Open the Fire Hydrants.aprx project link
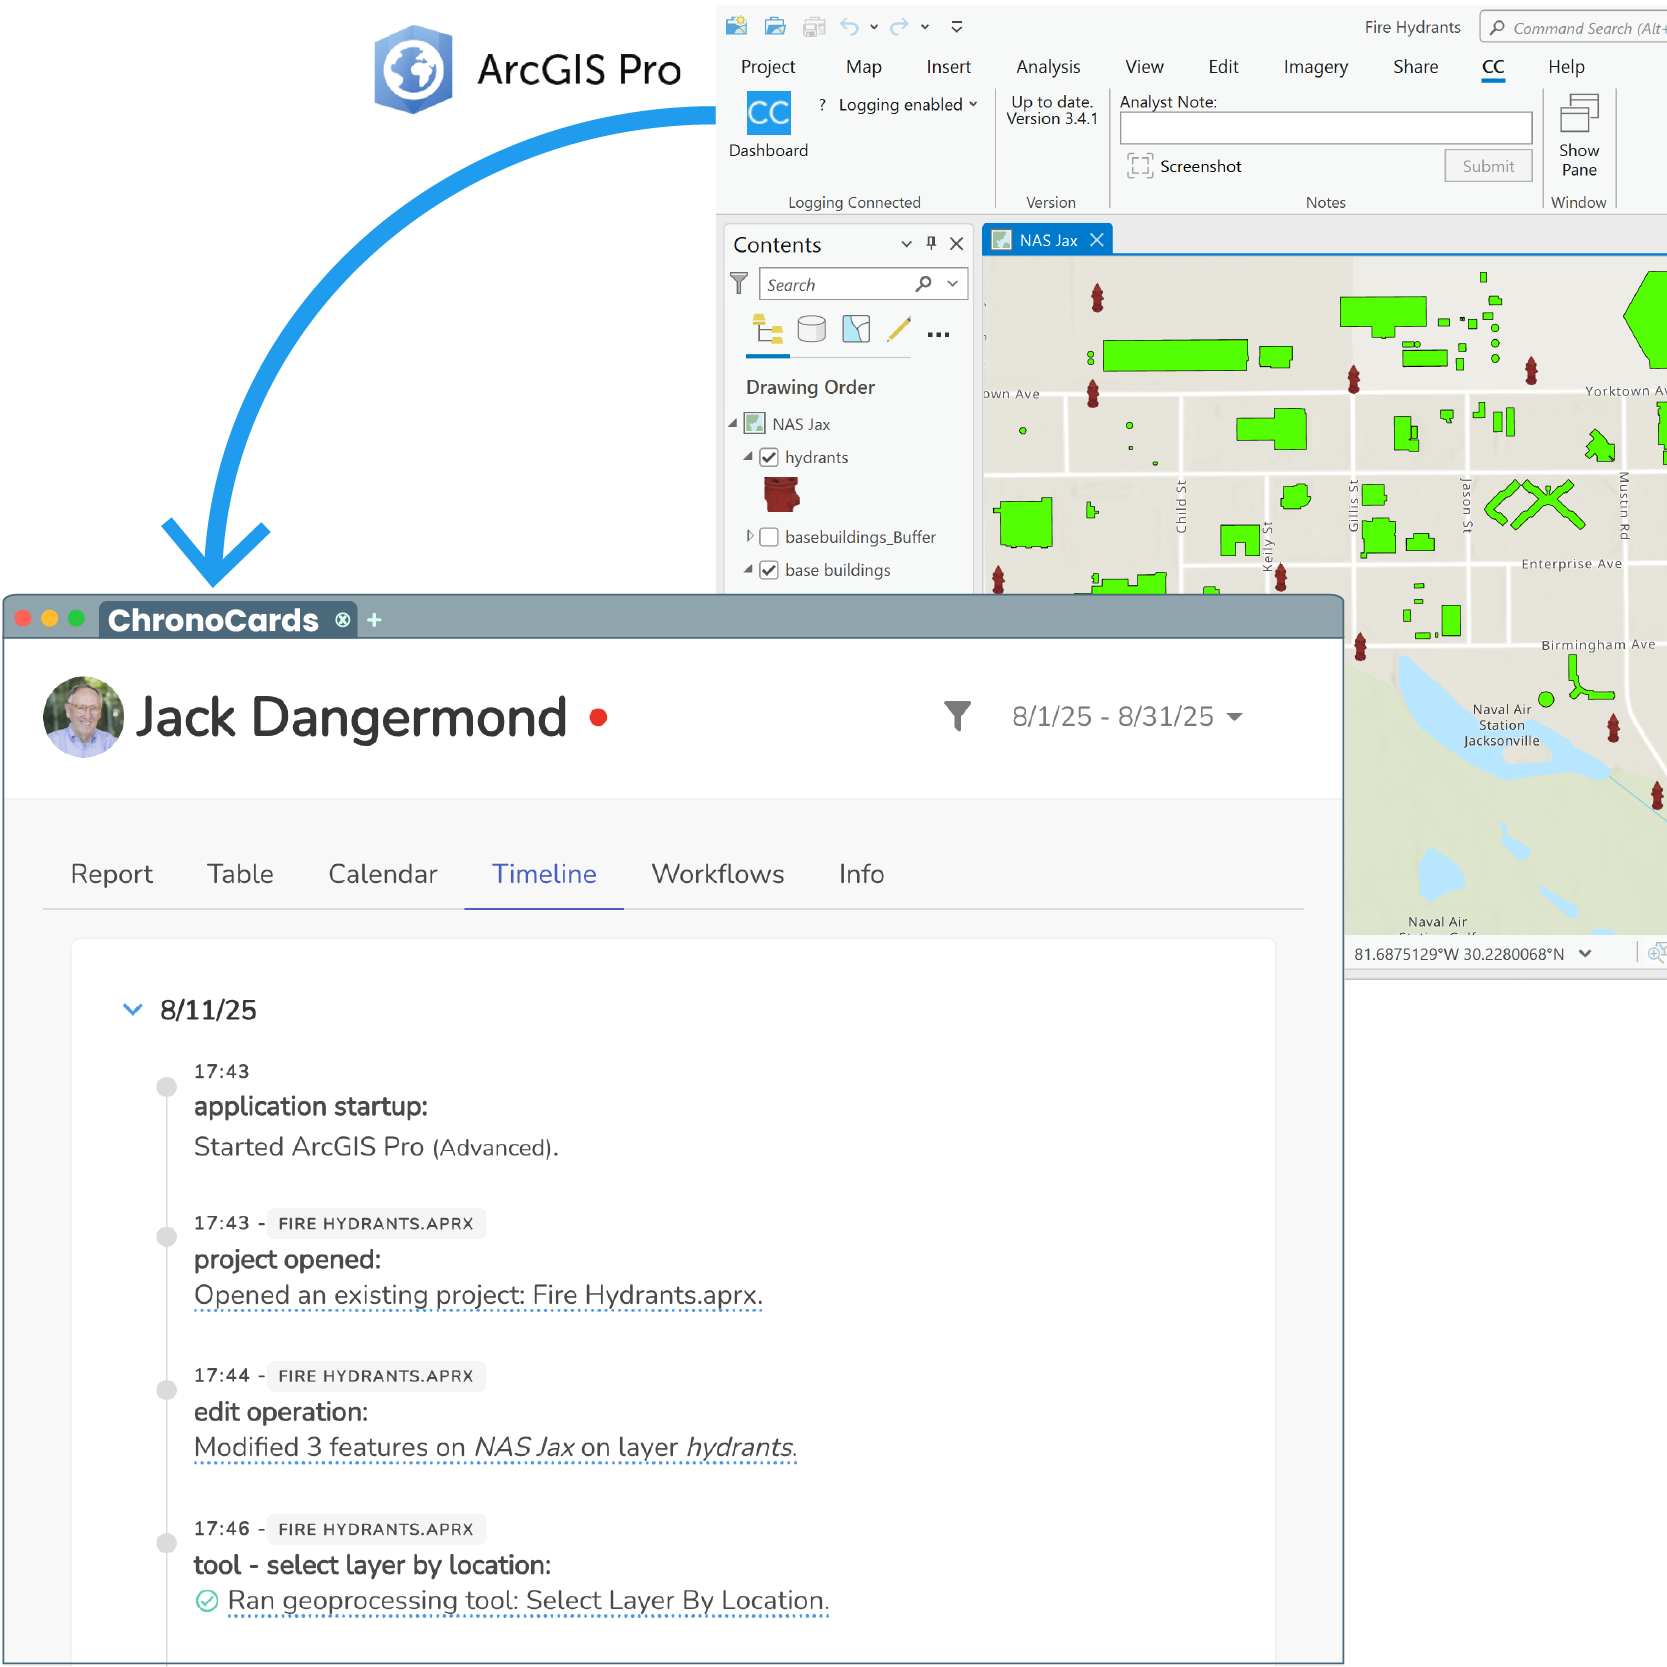The width and height of the screenshot is (1667, 1667). (x=478, y=1296)
